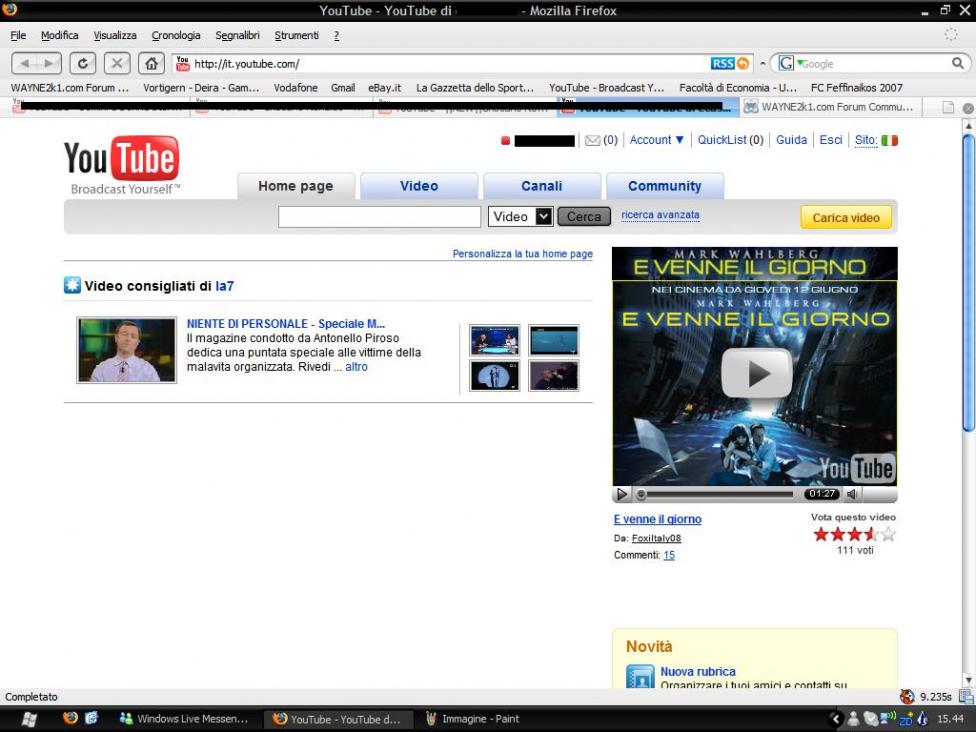Close tab with the round tab-bar close button
The image size is (976, 732).
click(968, 108)
